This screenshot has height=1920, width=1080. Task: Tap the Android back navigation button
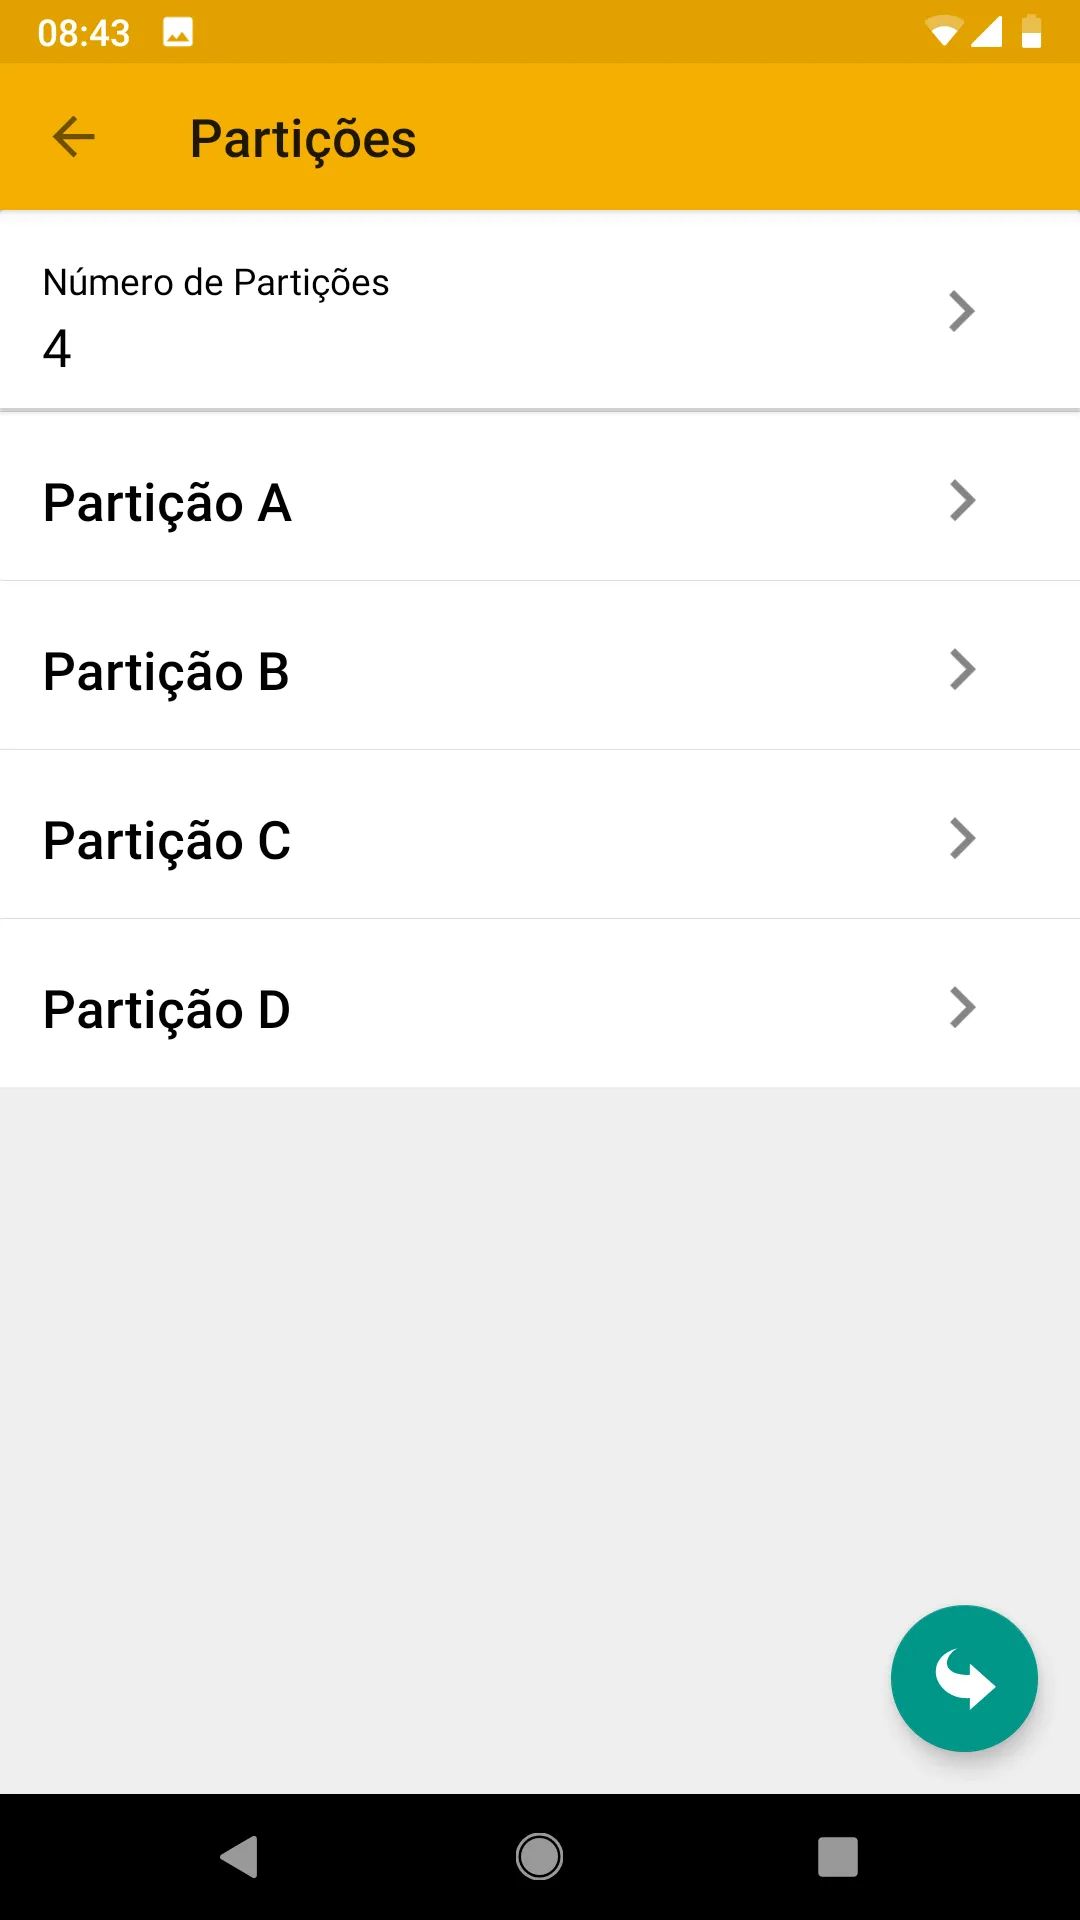[239, 1857]
